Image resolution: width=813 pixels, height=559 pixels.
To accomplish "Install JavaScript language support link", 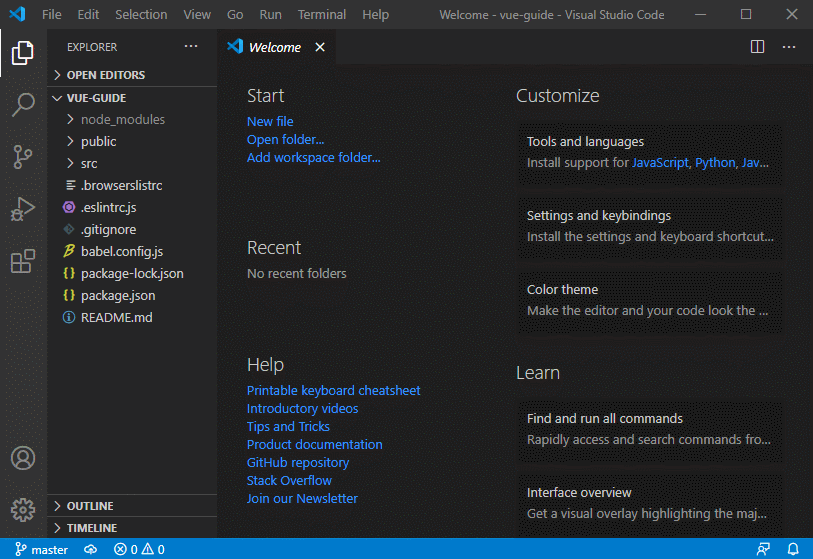I will tap(660, 163).
